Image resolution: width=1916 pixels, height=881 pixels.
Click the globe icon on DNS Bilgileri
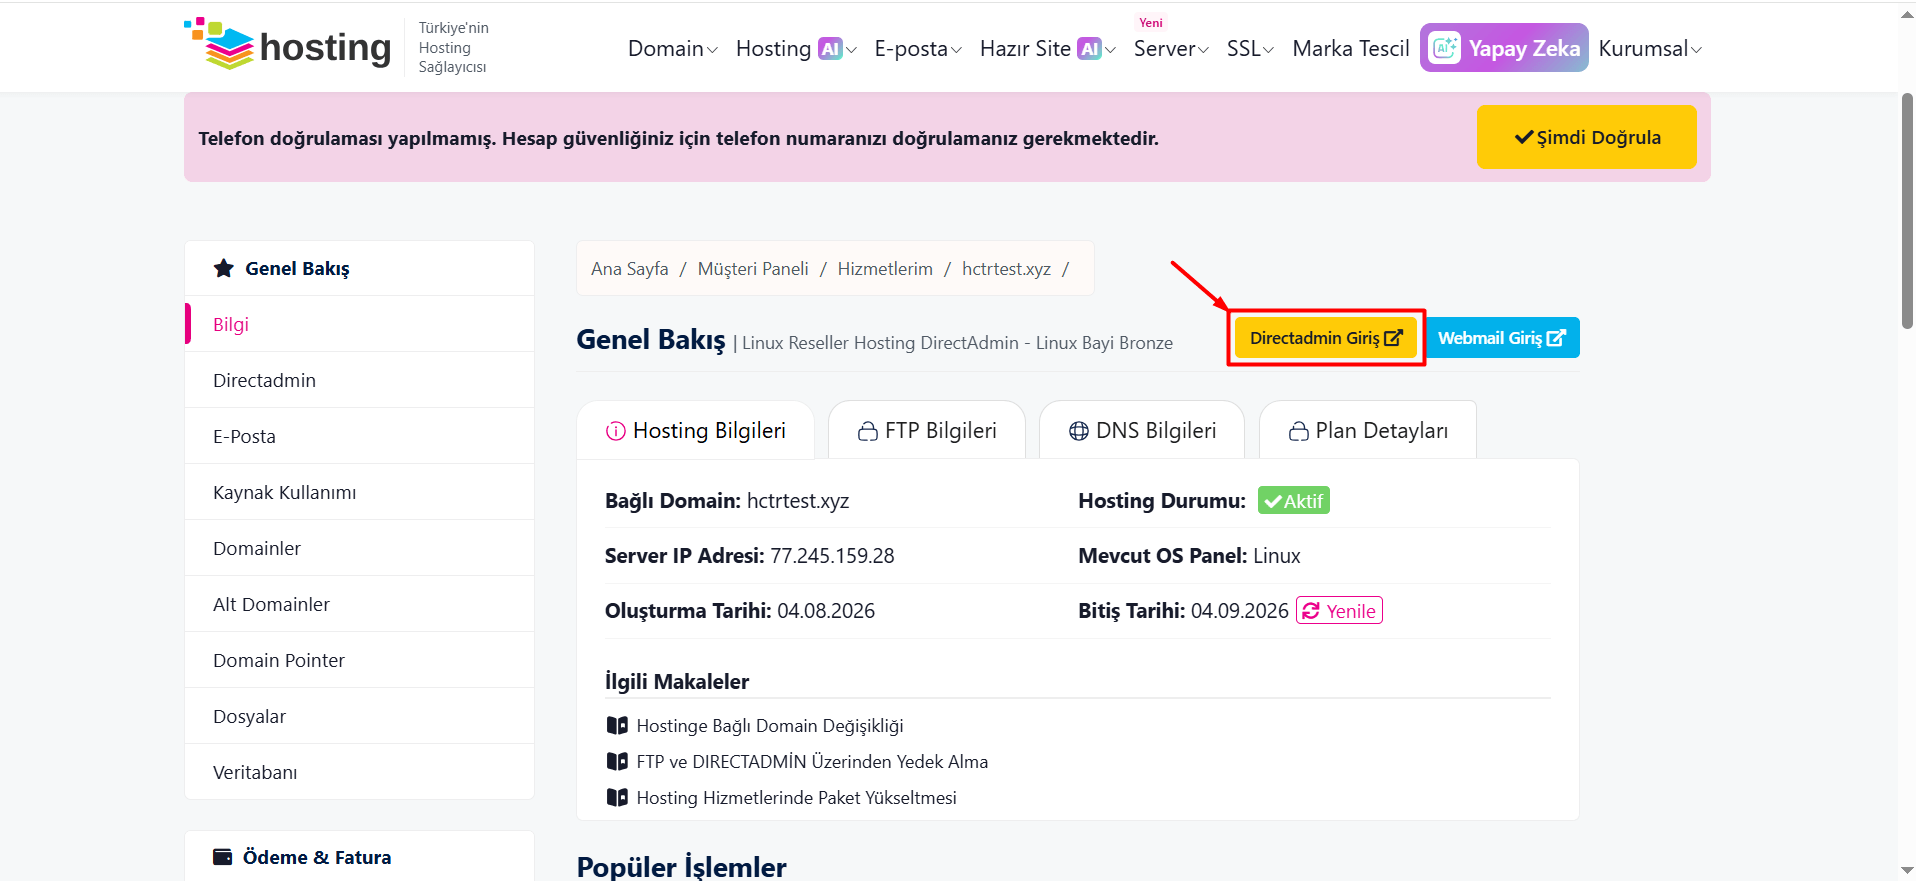coord(1079,431)
